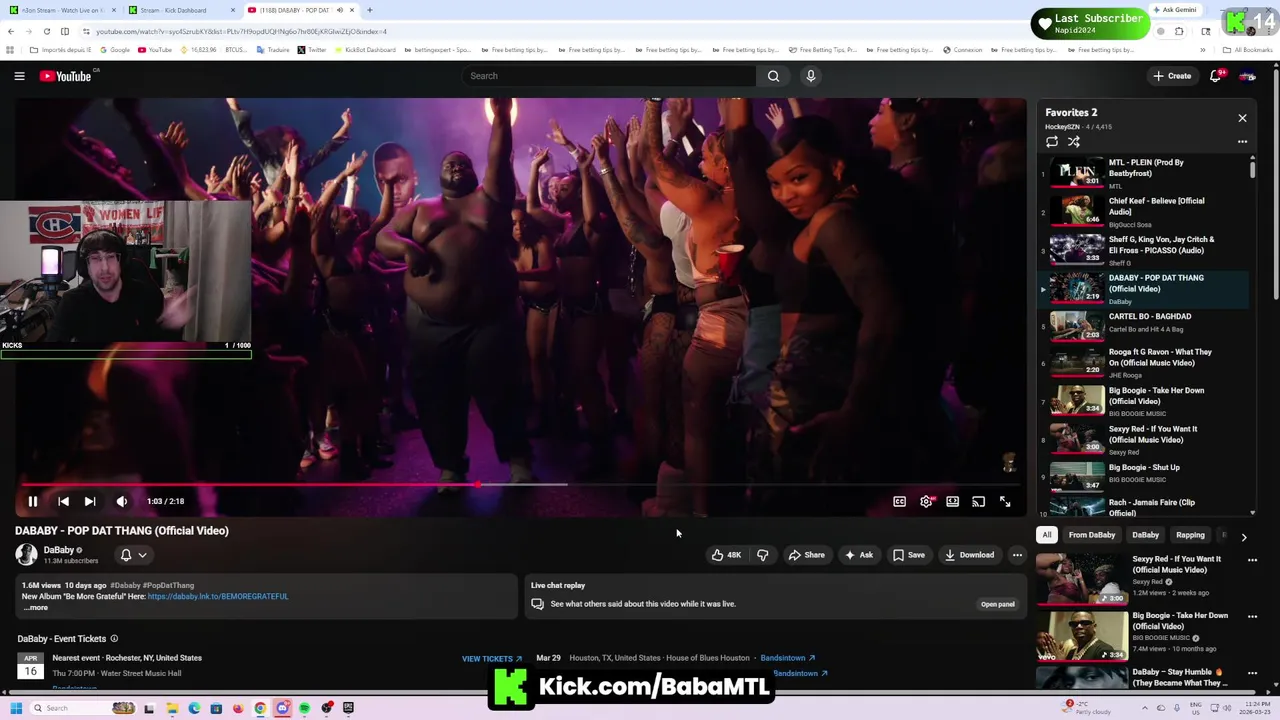Open the KickBot Dashboard bookmark
1280x720 pixels.
366,50
